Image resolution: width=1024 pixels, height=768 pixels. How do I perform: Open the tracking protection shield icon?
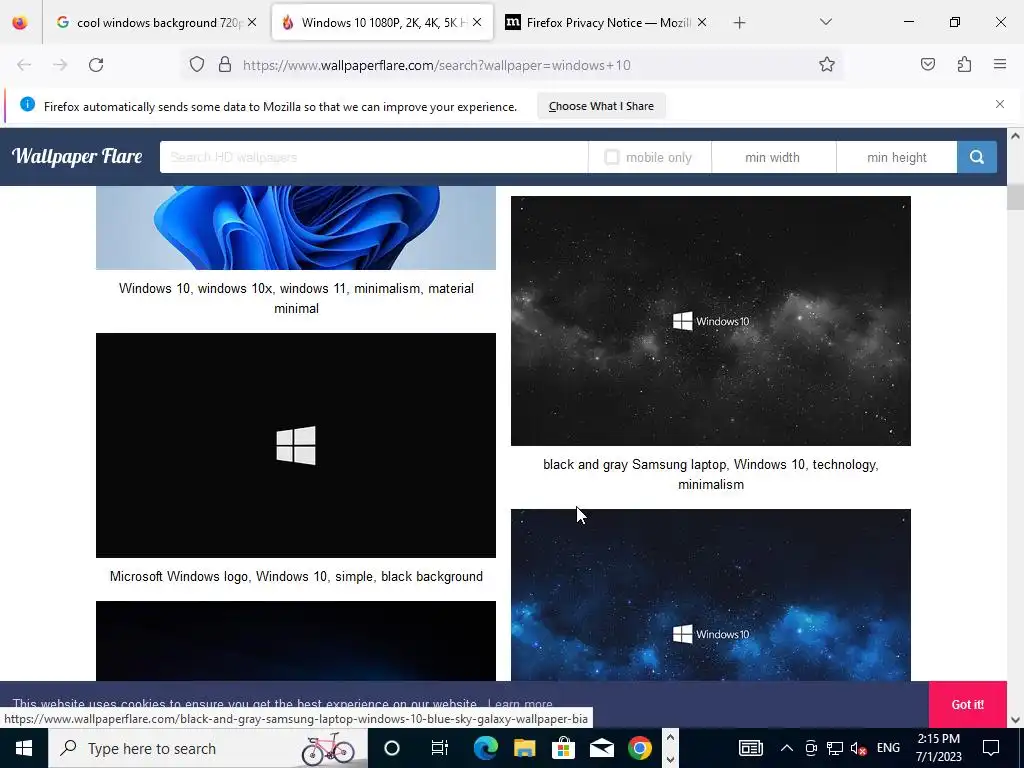click(197, 65)
